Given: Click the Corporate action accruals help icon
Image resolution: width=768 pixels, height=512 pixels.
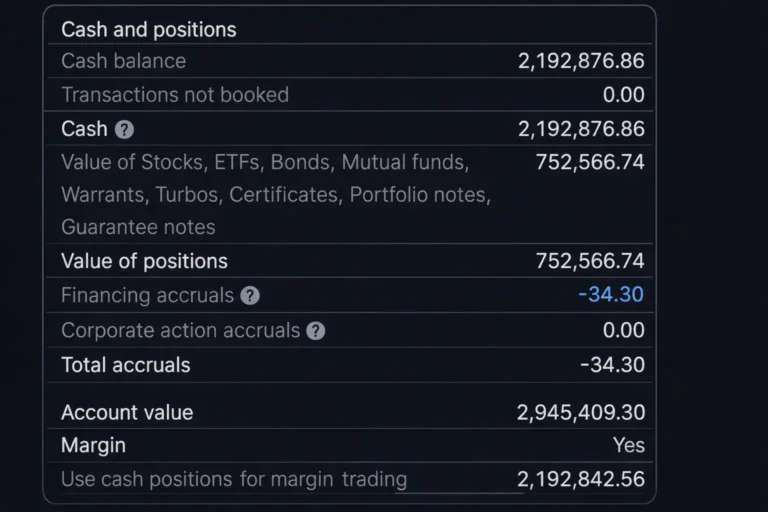Looking at the screenshot, I should click(316, 330).
